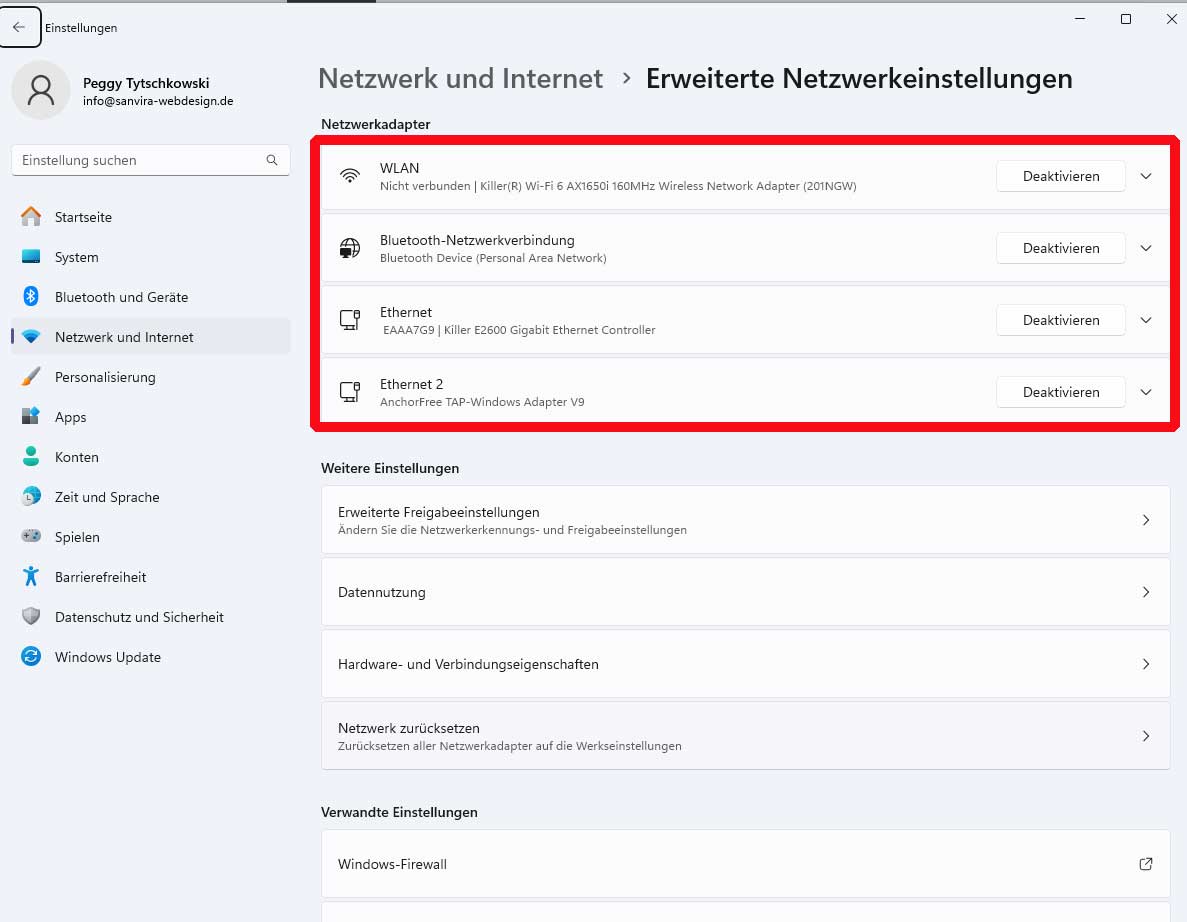Click the Killer E2600 Gigabit Ethernet Controller text
Screen dimensions: 1187x922
(550, 329)
